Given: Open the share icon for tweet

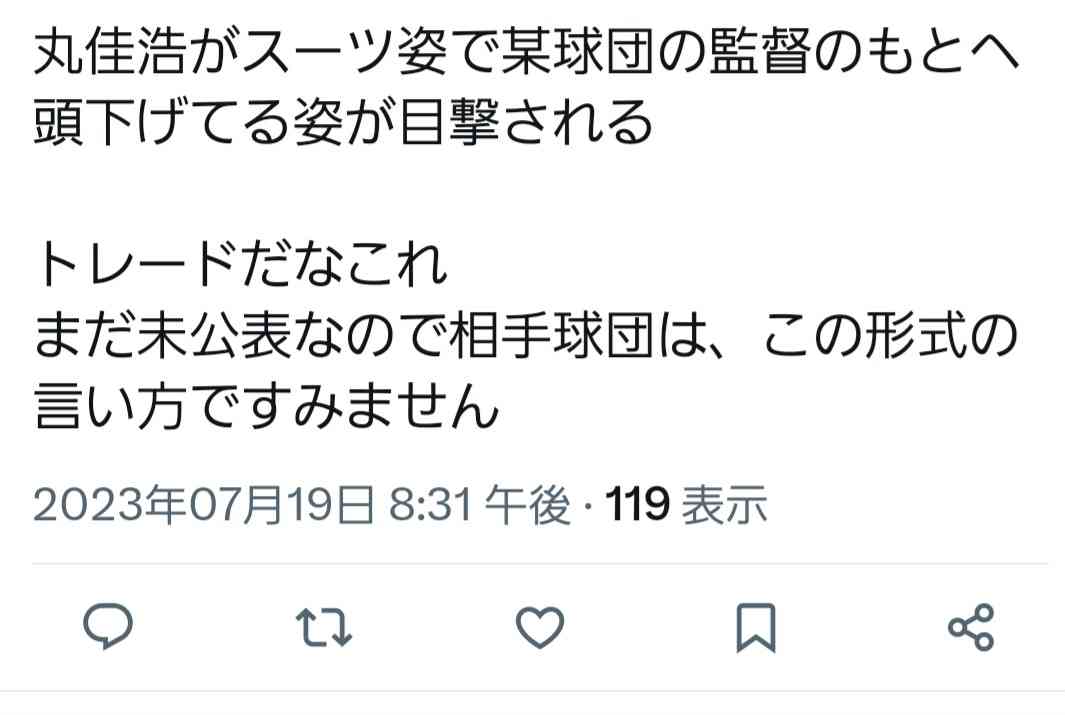Looking at the screenshot, I should click(971, 626).
